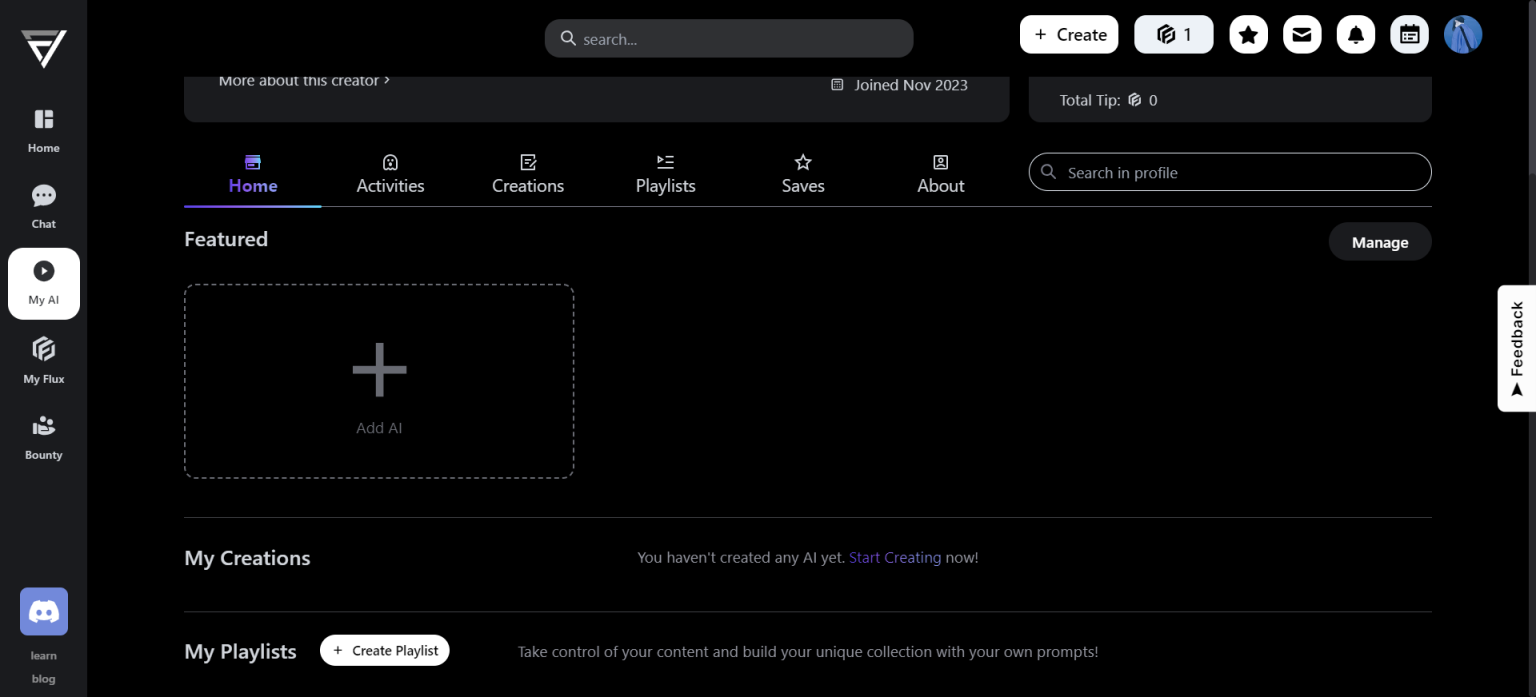Open the calendar icon in header
The height and width of the screenshot is (697, 1536).
[1409, 35]
